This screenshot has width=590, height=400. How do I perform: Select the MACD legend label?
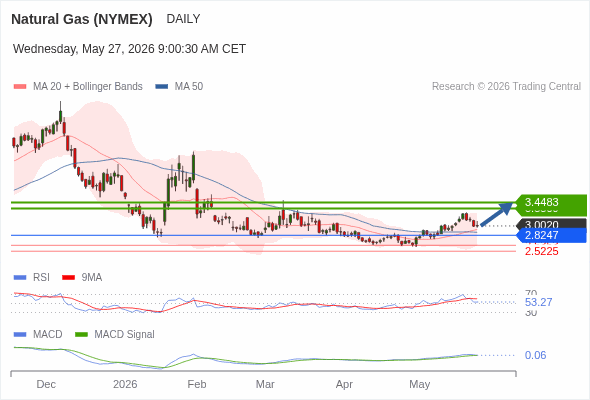tap(48, 335)
